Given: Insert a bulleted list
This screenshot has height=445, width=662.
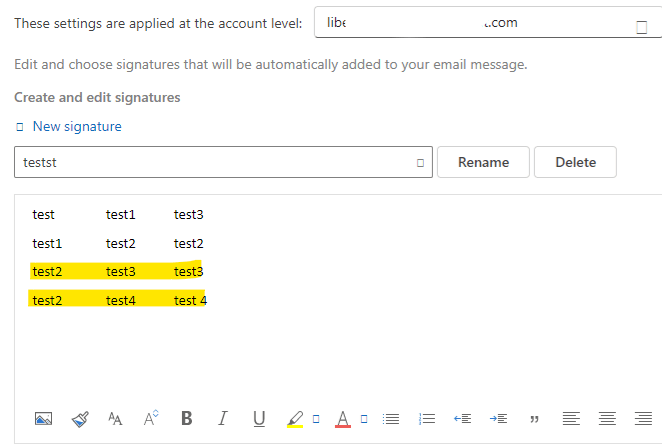Looking at the screenshot, I should pos(391,419).
